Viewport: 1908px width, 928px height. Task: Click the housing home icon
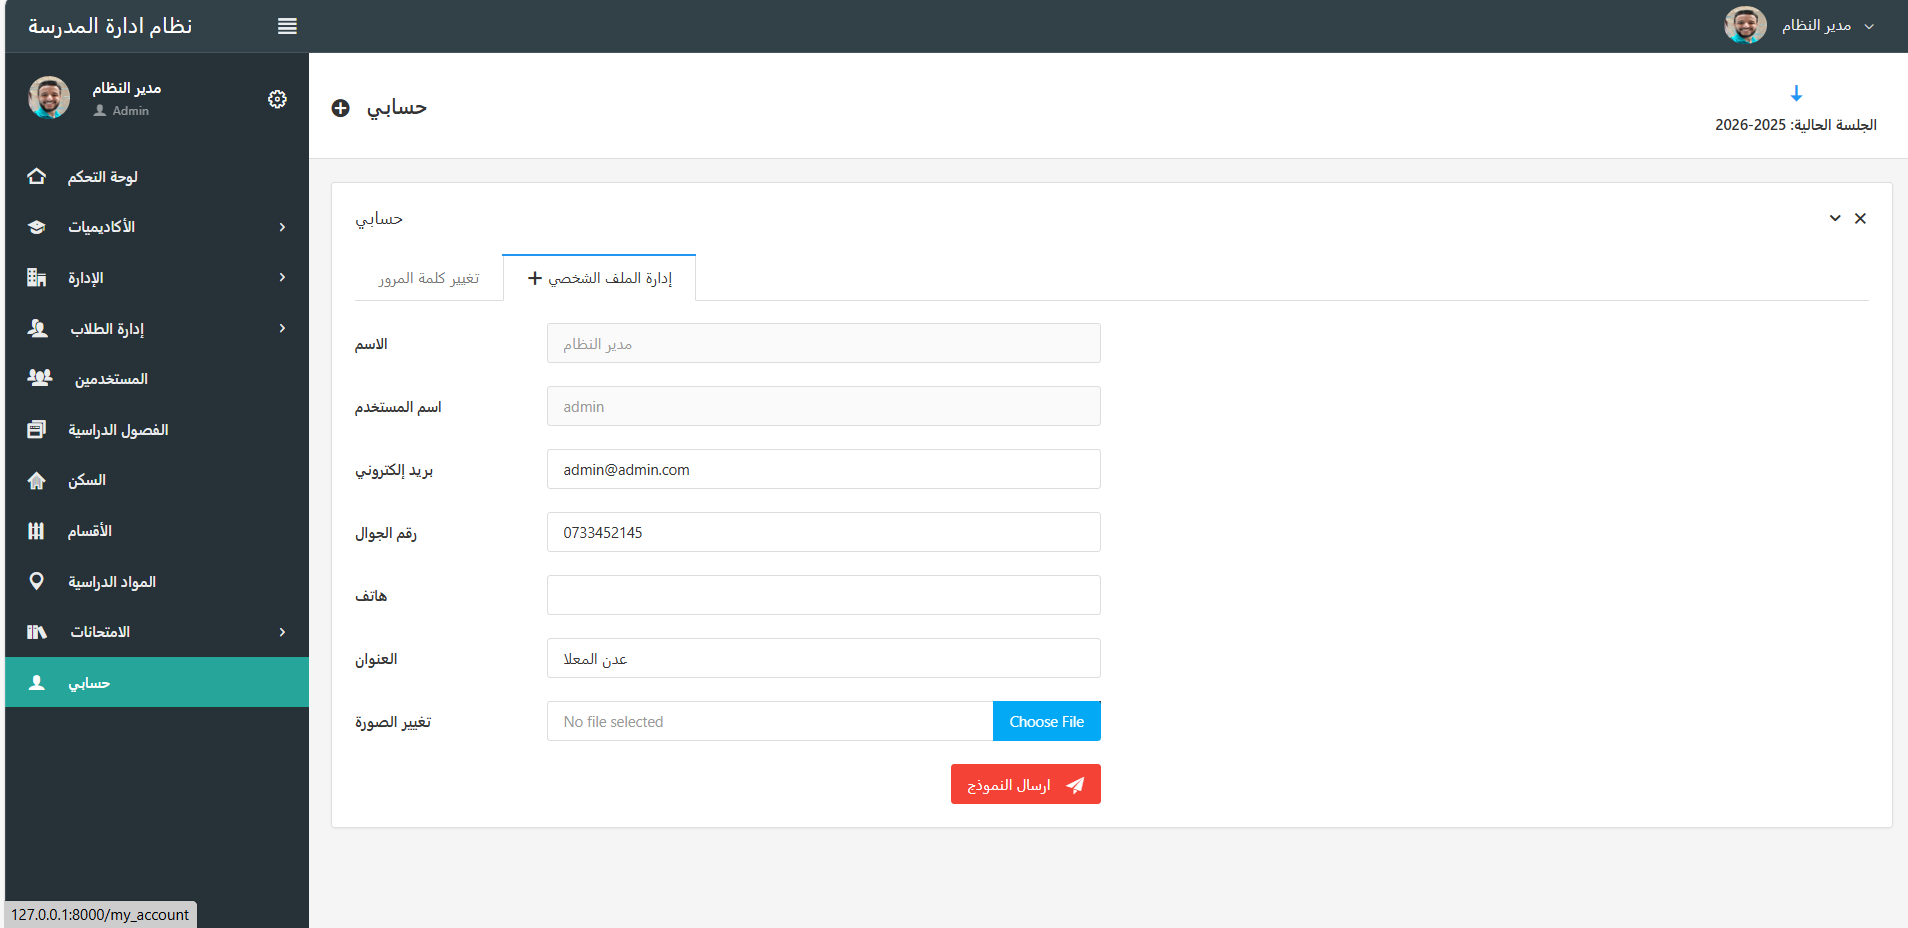37,480
